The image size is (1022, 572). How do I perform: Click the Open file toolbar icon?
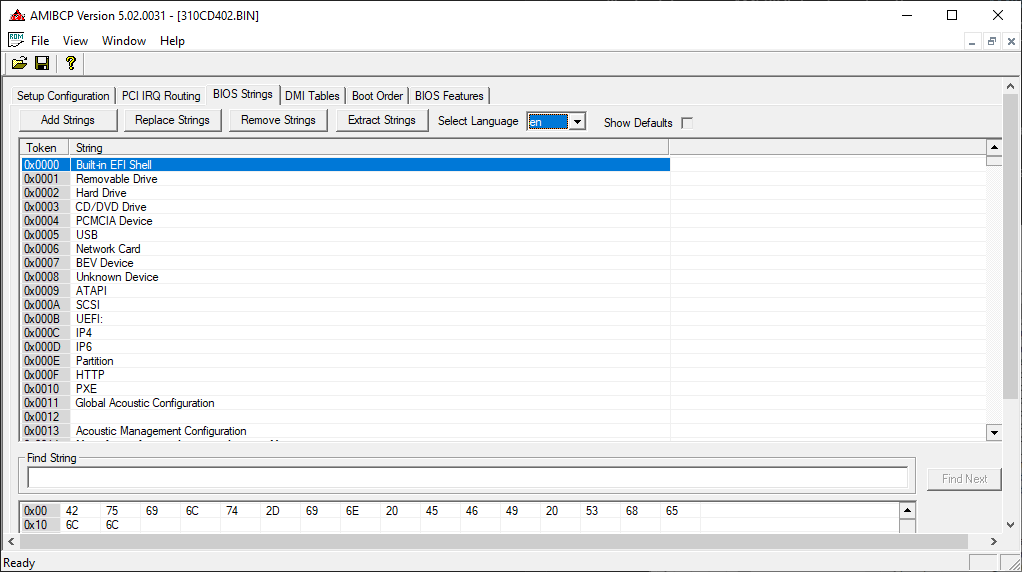[x=20, y=63]
